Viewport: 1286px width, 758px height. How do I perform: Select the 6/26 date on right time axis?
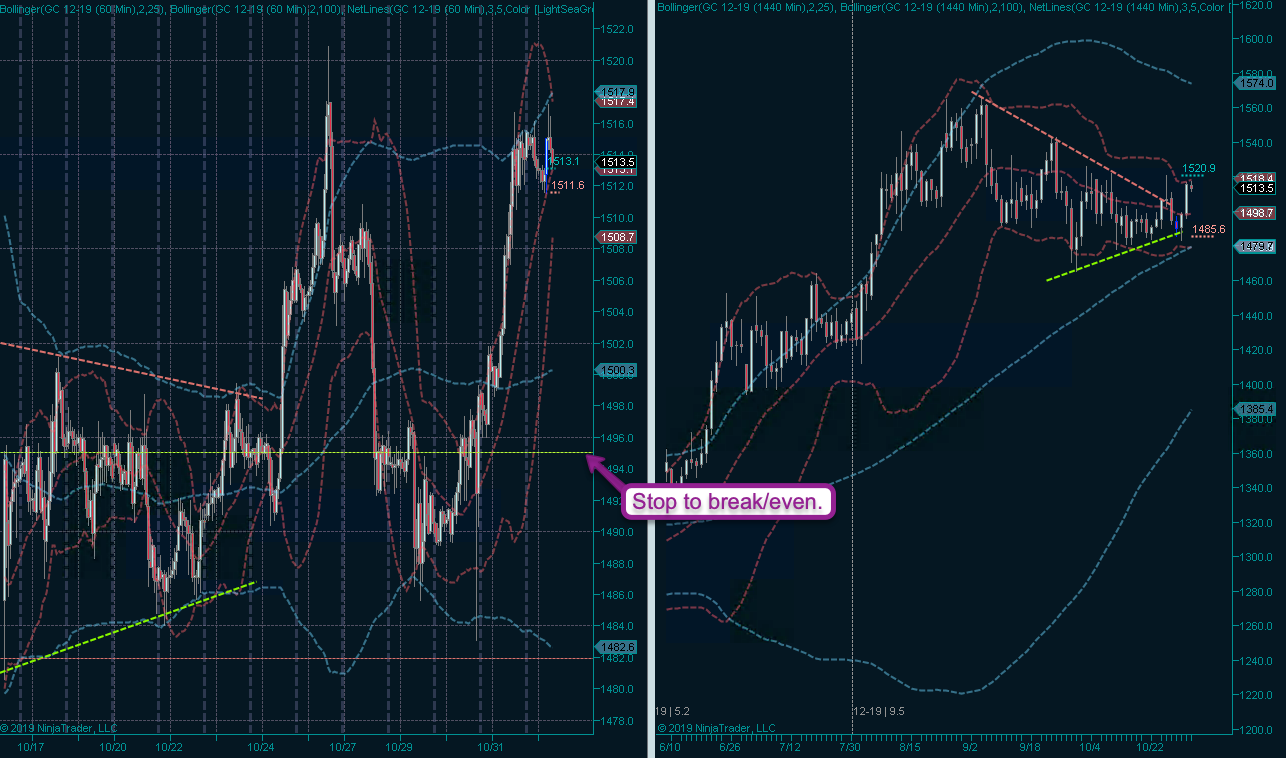tap(731, 747)
